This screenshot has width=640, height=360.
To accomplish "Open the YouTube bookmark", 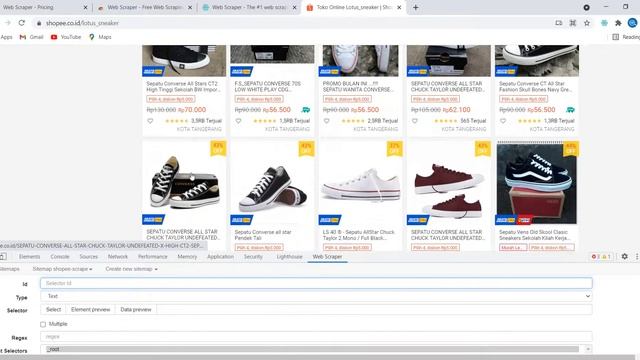I will coord(66,37).
